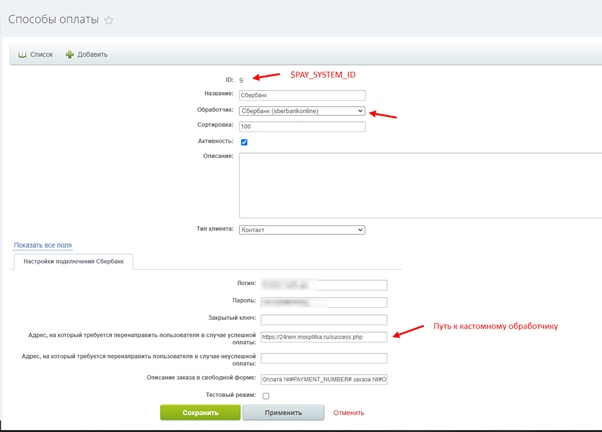Open the Обработчик dropdown

pyautogui.click(x=302, y=111)
